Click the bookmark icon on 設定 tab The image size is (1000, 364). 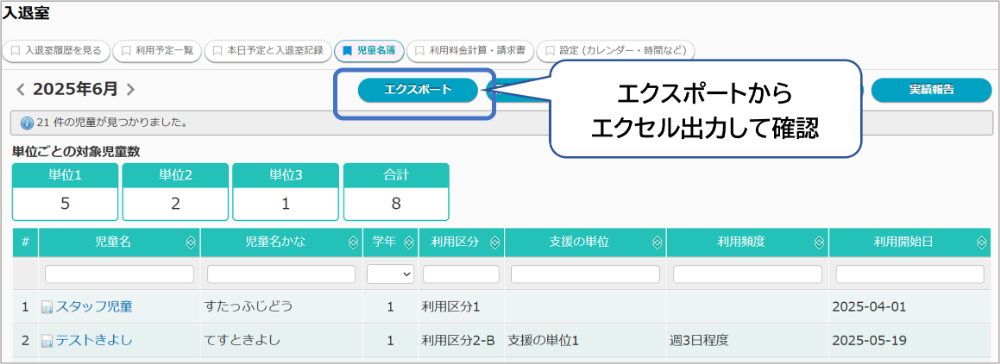pyautogui.click(x=549, y=50)
